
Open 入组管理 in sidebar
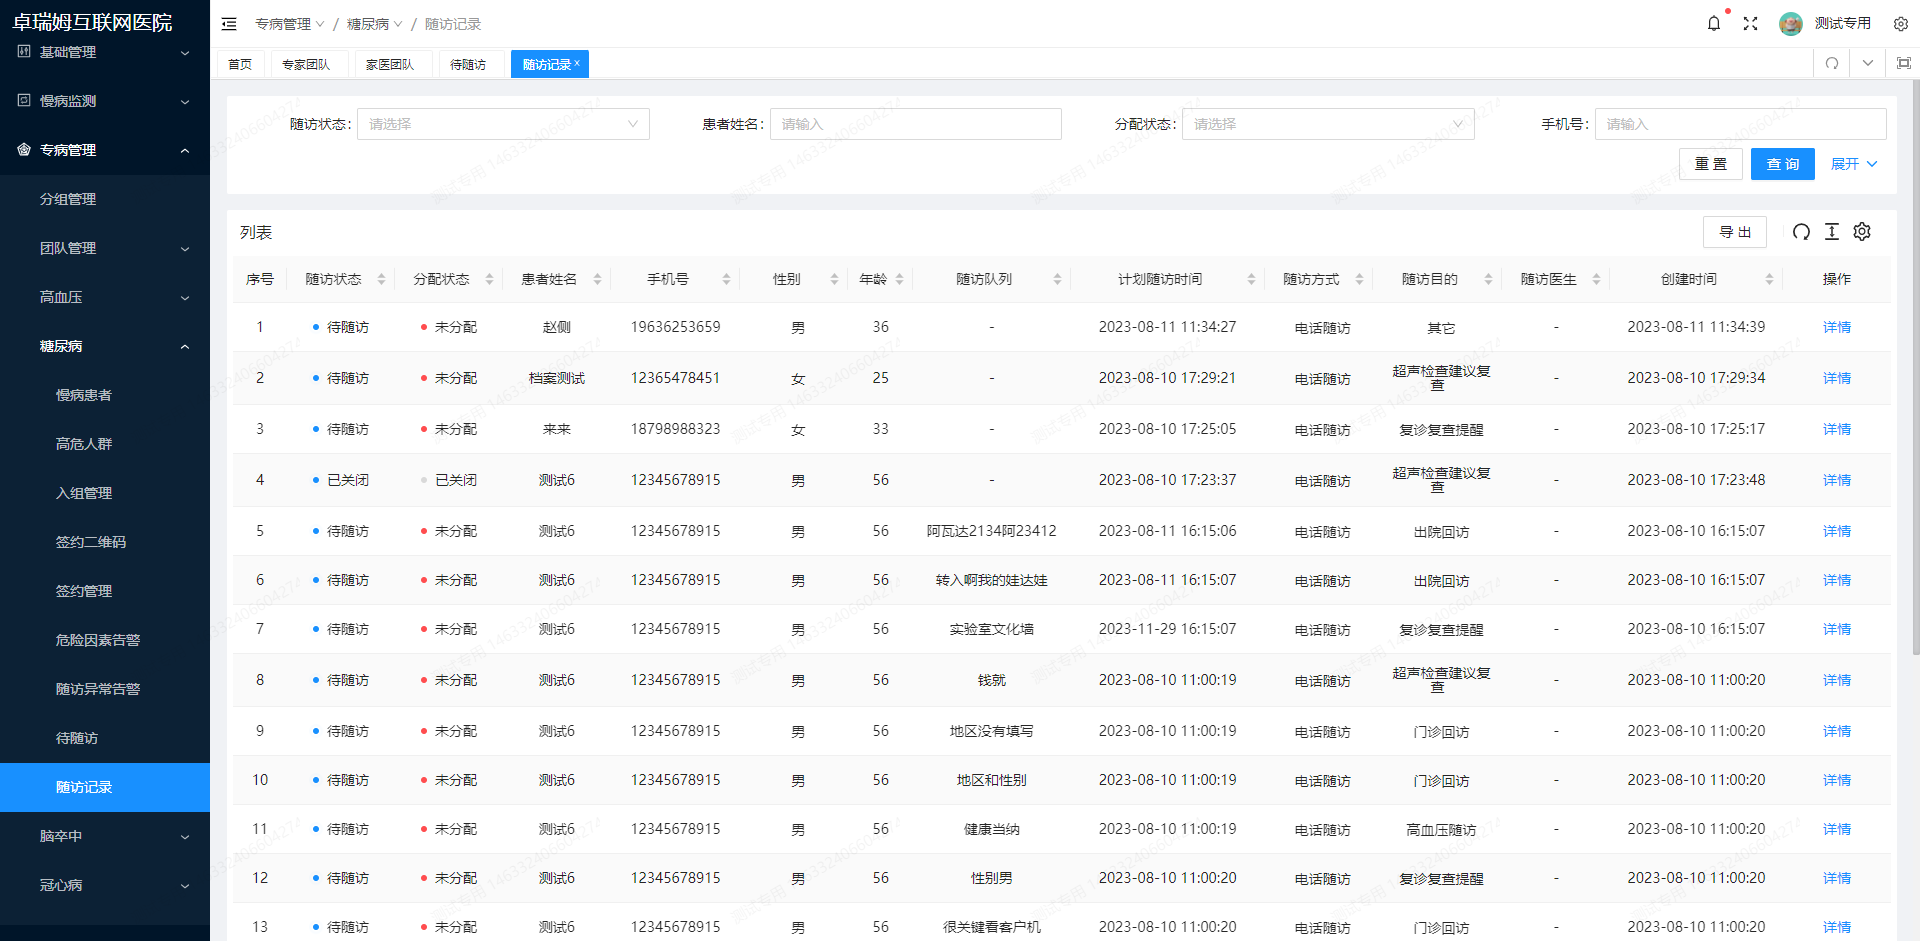(105, 493)
